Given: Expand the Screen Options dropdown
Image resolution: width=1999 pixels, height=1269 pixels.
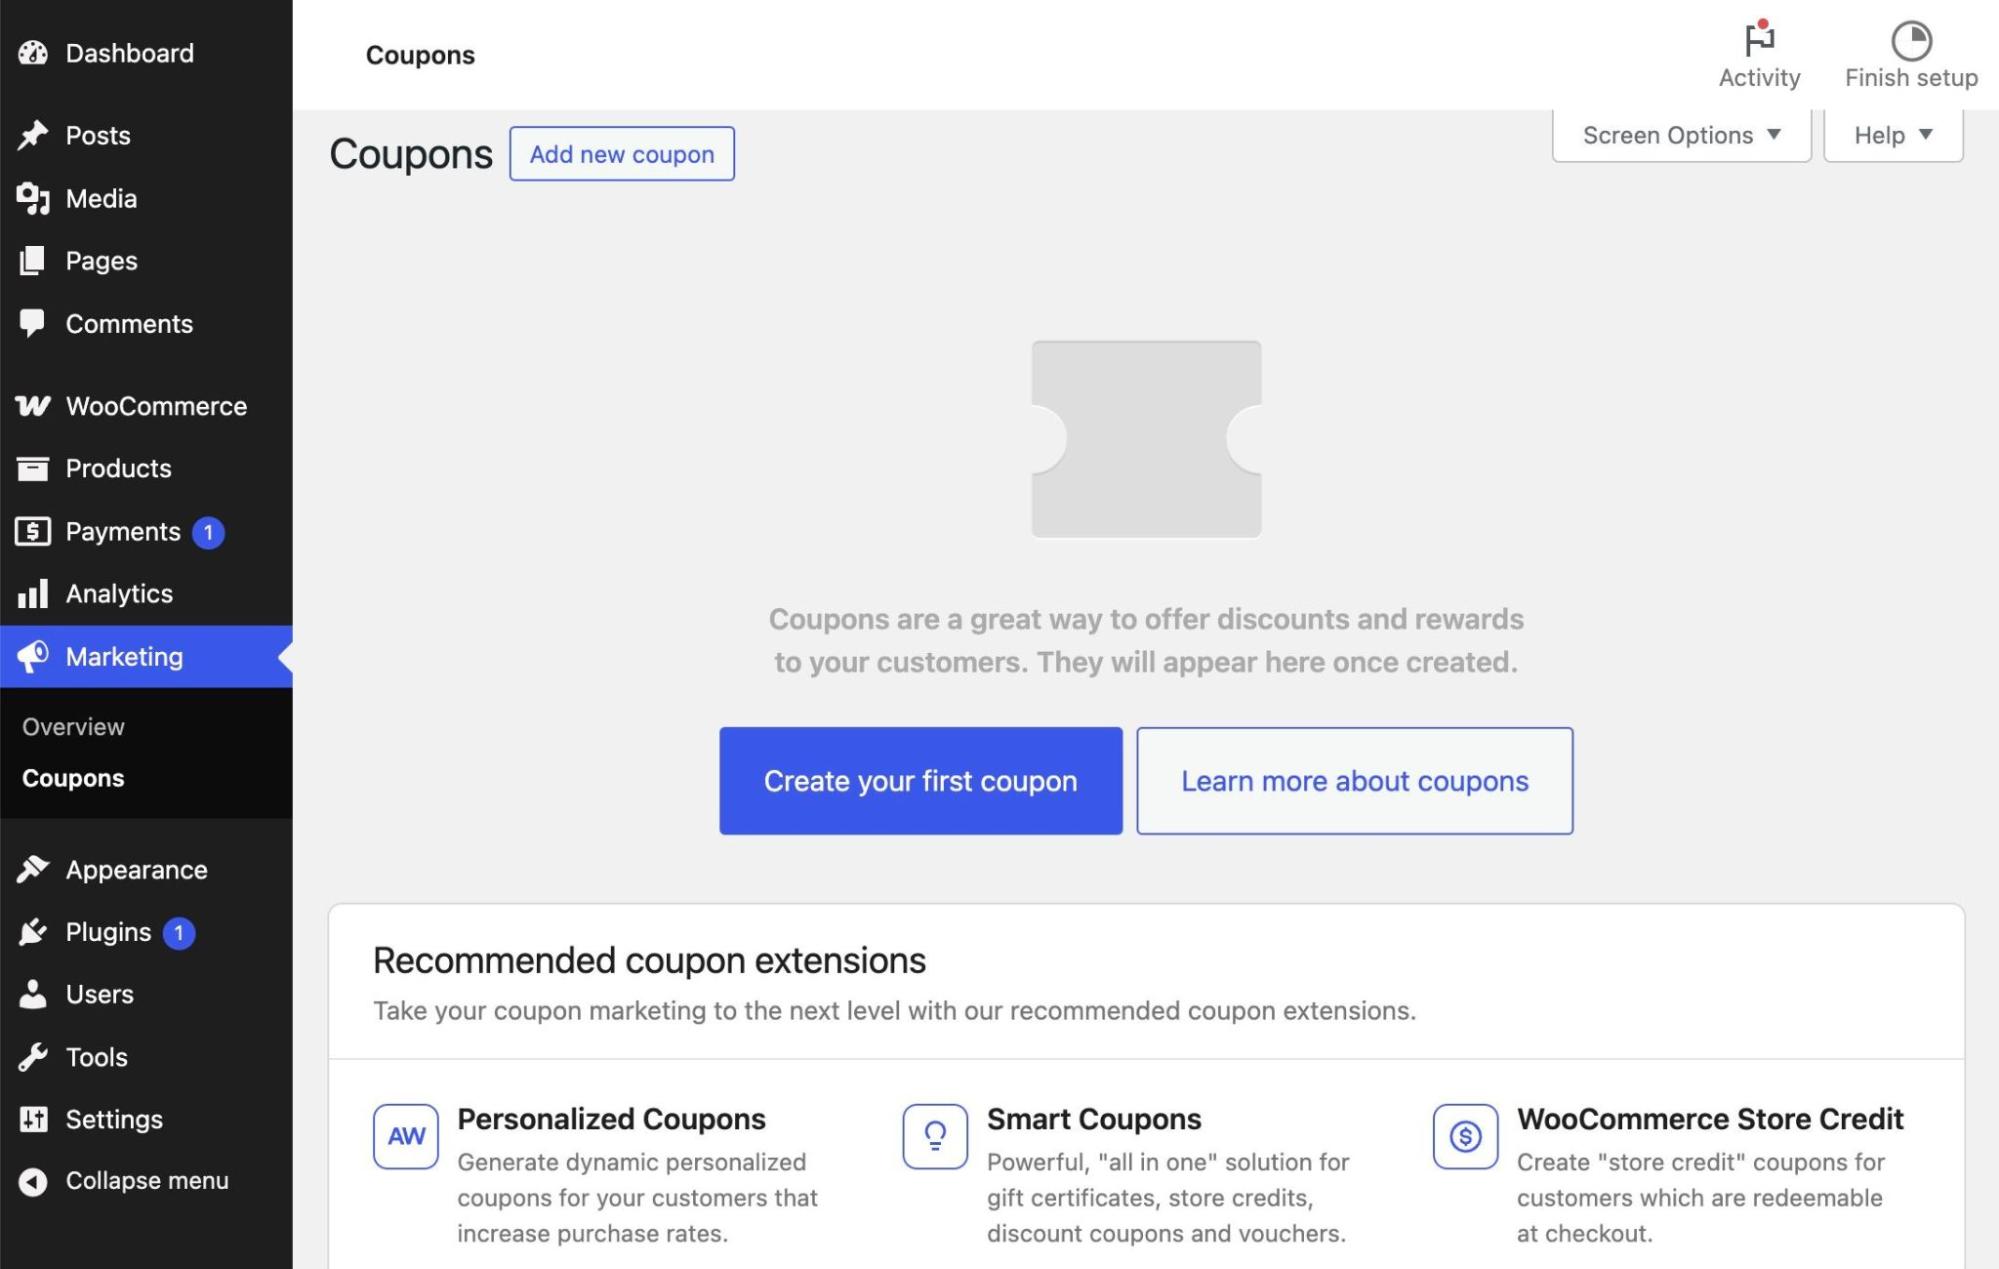Looking at the screenshot, I should pyautogui.click(x=1681, y=135).
